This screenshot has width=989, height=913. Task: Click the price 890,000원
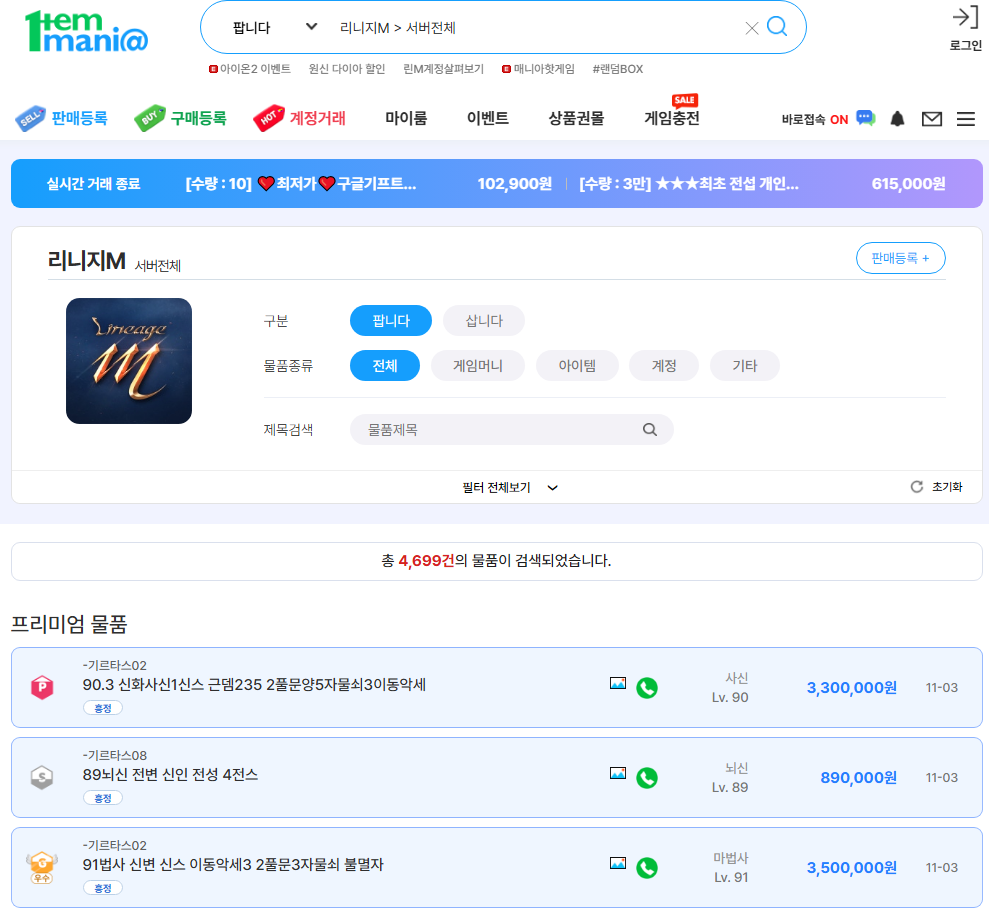[858, 777]
